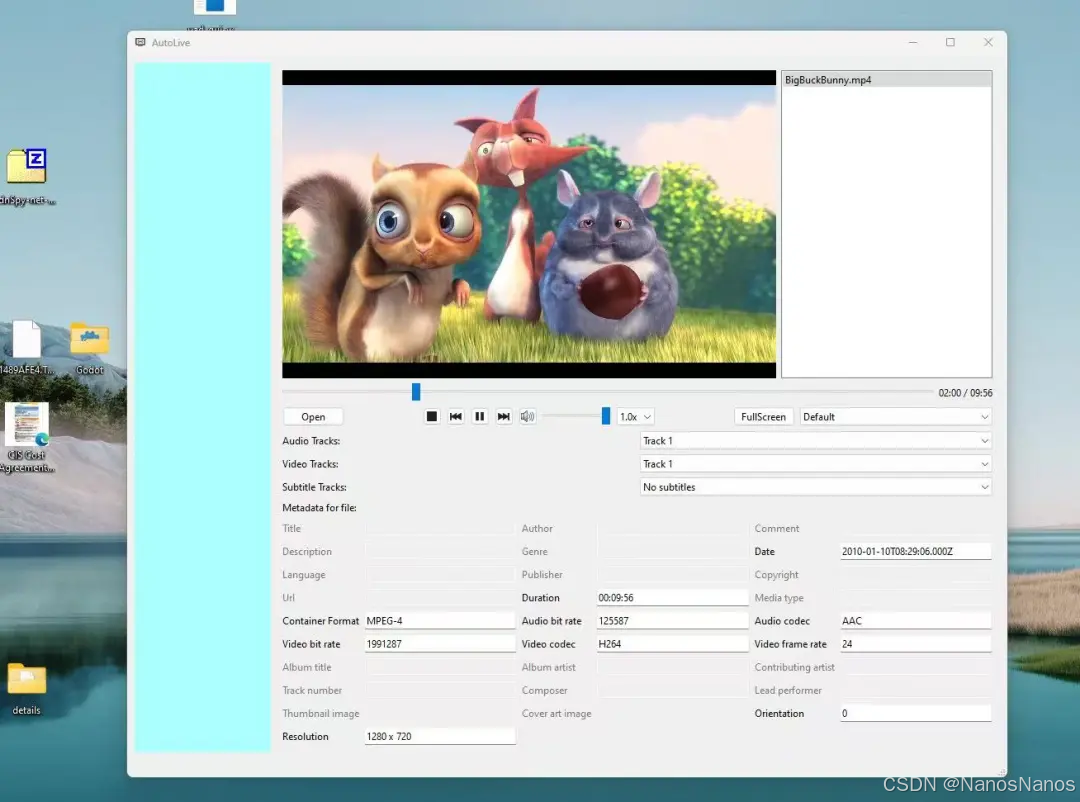Click the Open button
This screenshot has width=1080, height=802.
point(313,417)
